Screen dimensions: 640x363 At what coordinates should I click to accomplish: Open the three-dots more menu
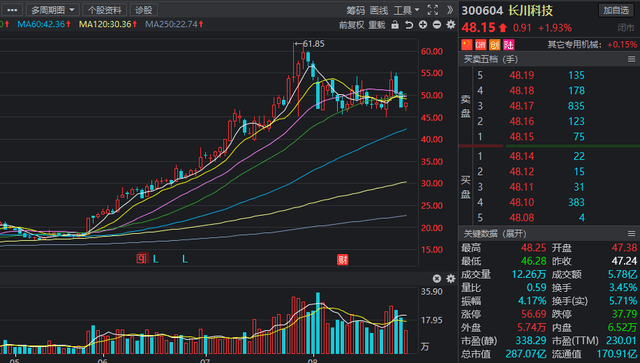tap(12, 10)
